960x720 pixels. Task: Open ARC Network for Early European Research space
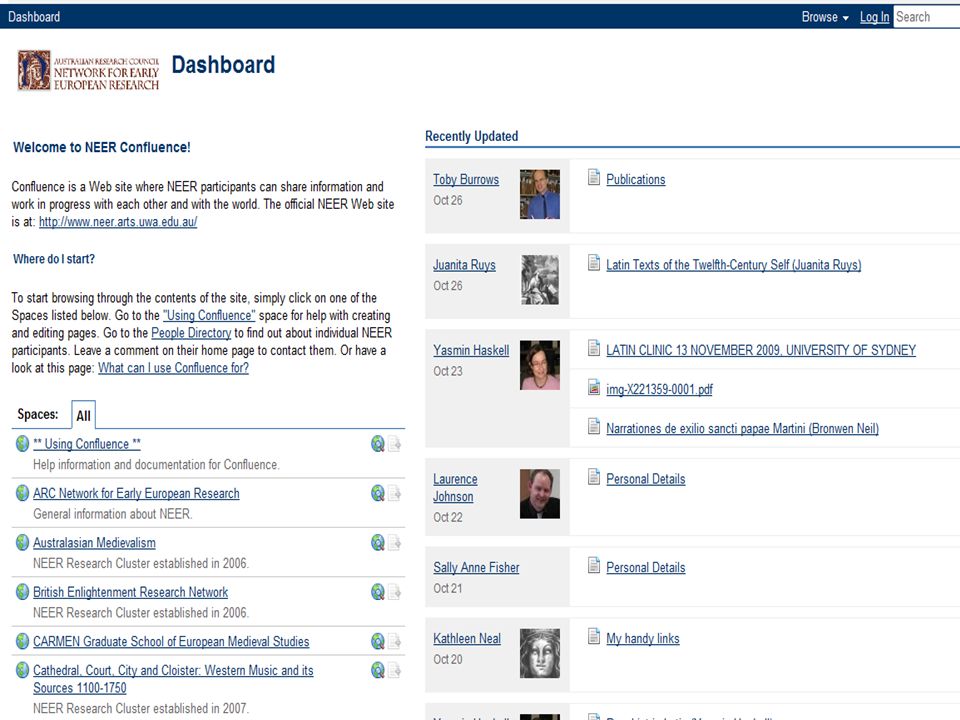point(136,493)
